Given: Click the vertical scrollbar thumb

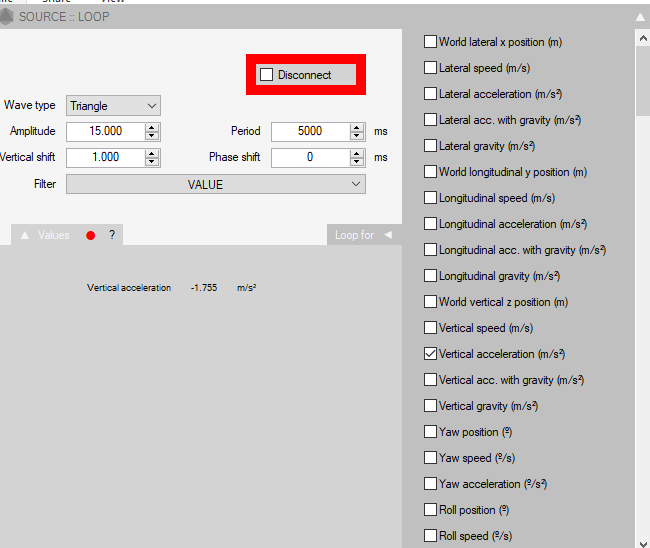Looking at the screenshot, I should (643, 81).
